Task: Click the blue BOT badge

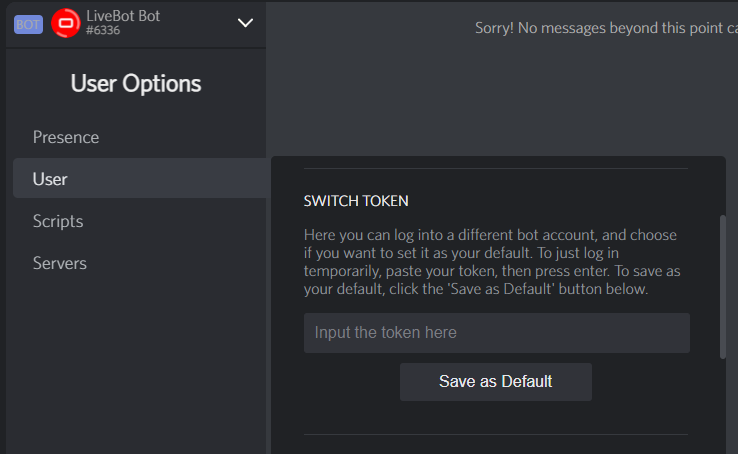Action: 28,23
